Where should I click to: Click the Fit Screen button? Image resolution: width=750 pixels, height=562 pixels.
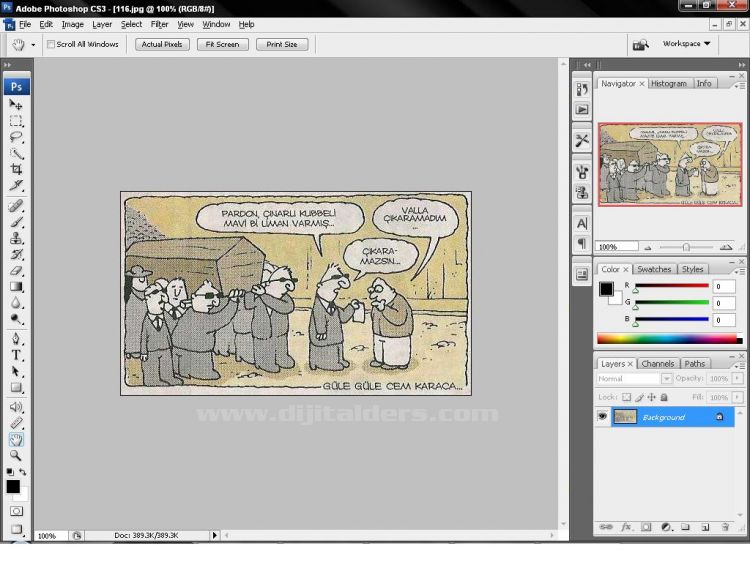pyautogui.click(x=222, y=44)
